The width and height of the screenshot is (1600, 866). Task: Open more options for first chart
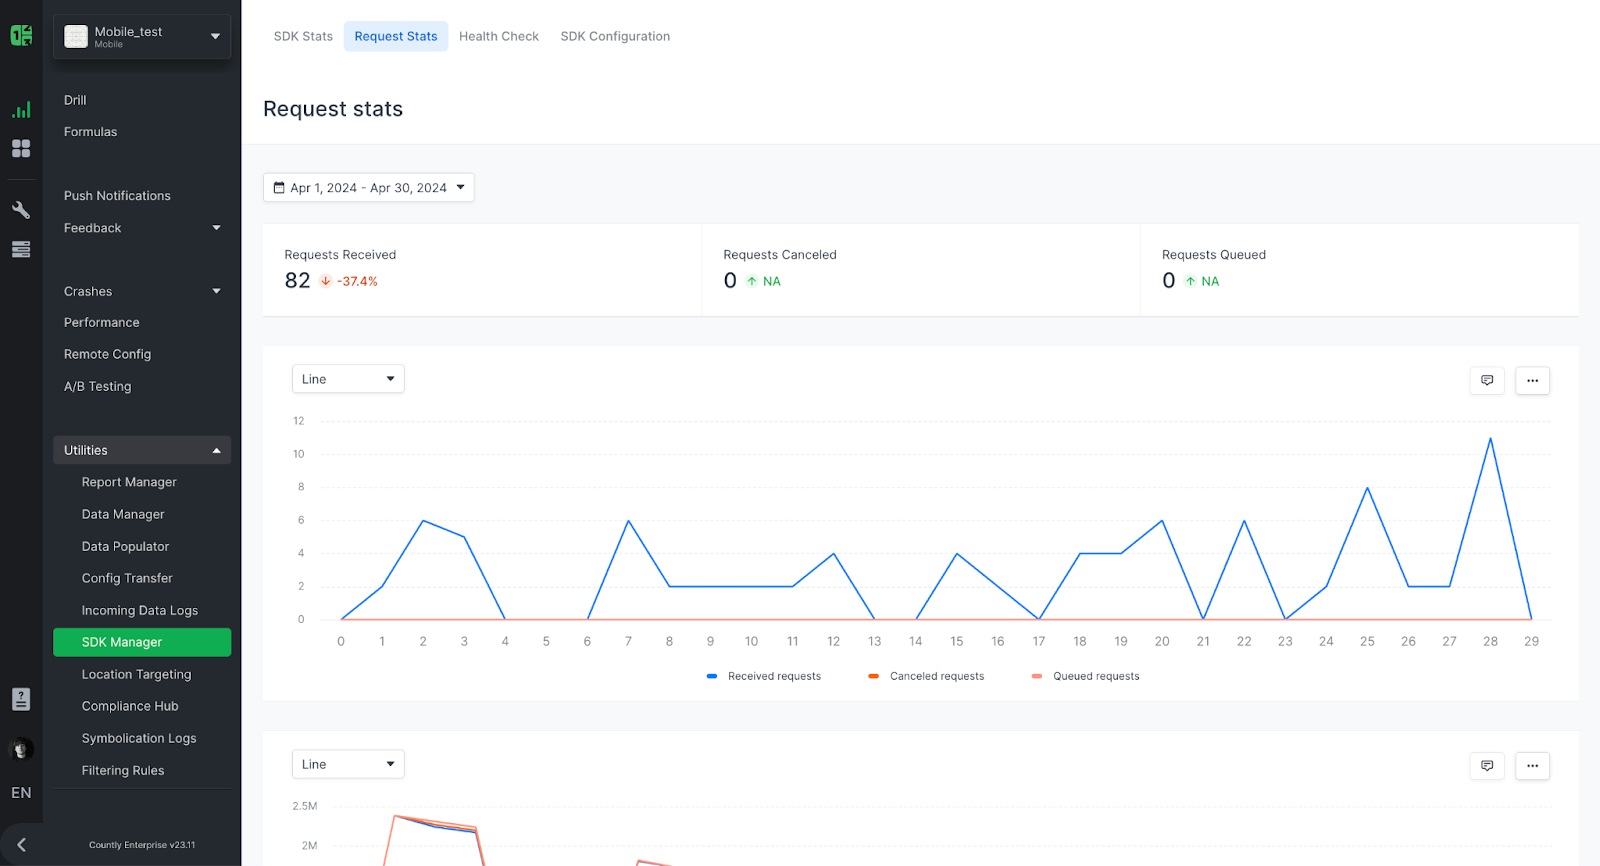click(1532, 380)
